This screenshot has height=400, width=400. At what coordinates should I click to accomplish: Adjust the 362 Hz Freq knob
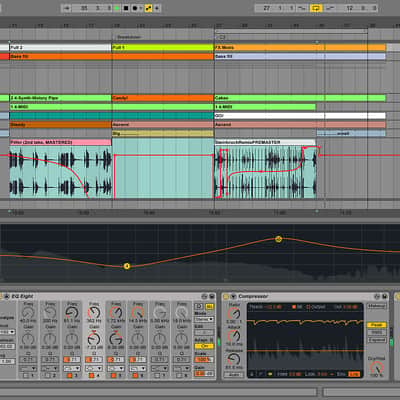point(94,313)
